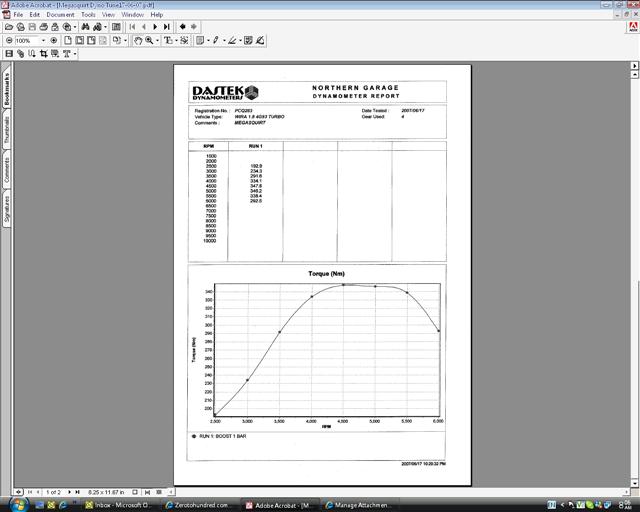Click the Open file folder icon

click(x=10, y=27)
